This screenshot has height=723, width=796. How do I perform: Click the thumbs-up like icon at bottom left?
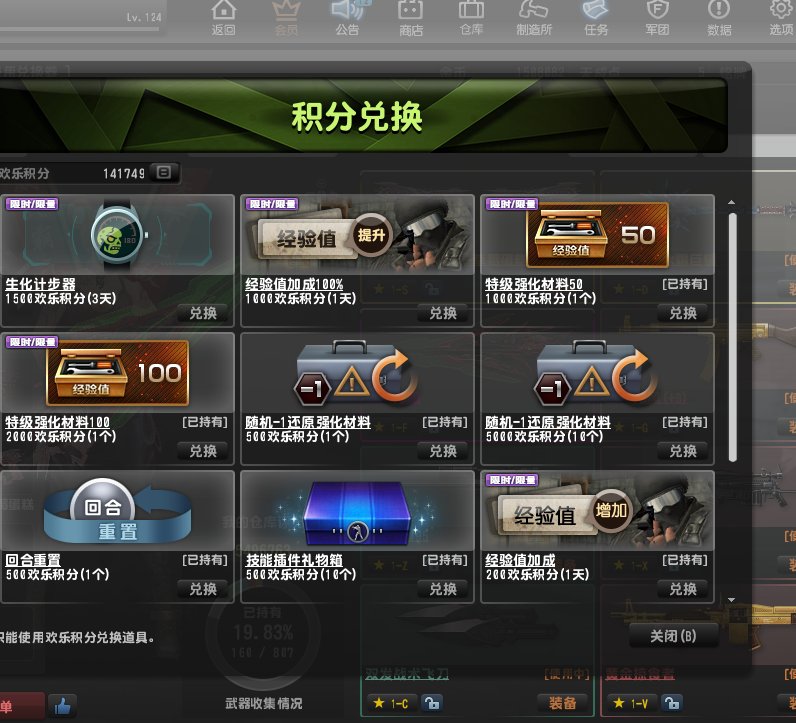pos(62,706)
